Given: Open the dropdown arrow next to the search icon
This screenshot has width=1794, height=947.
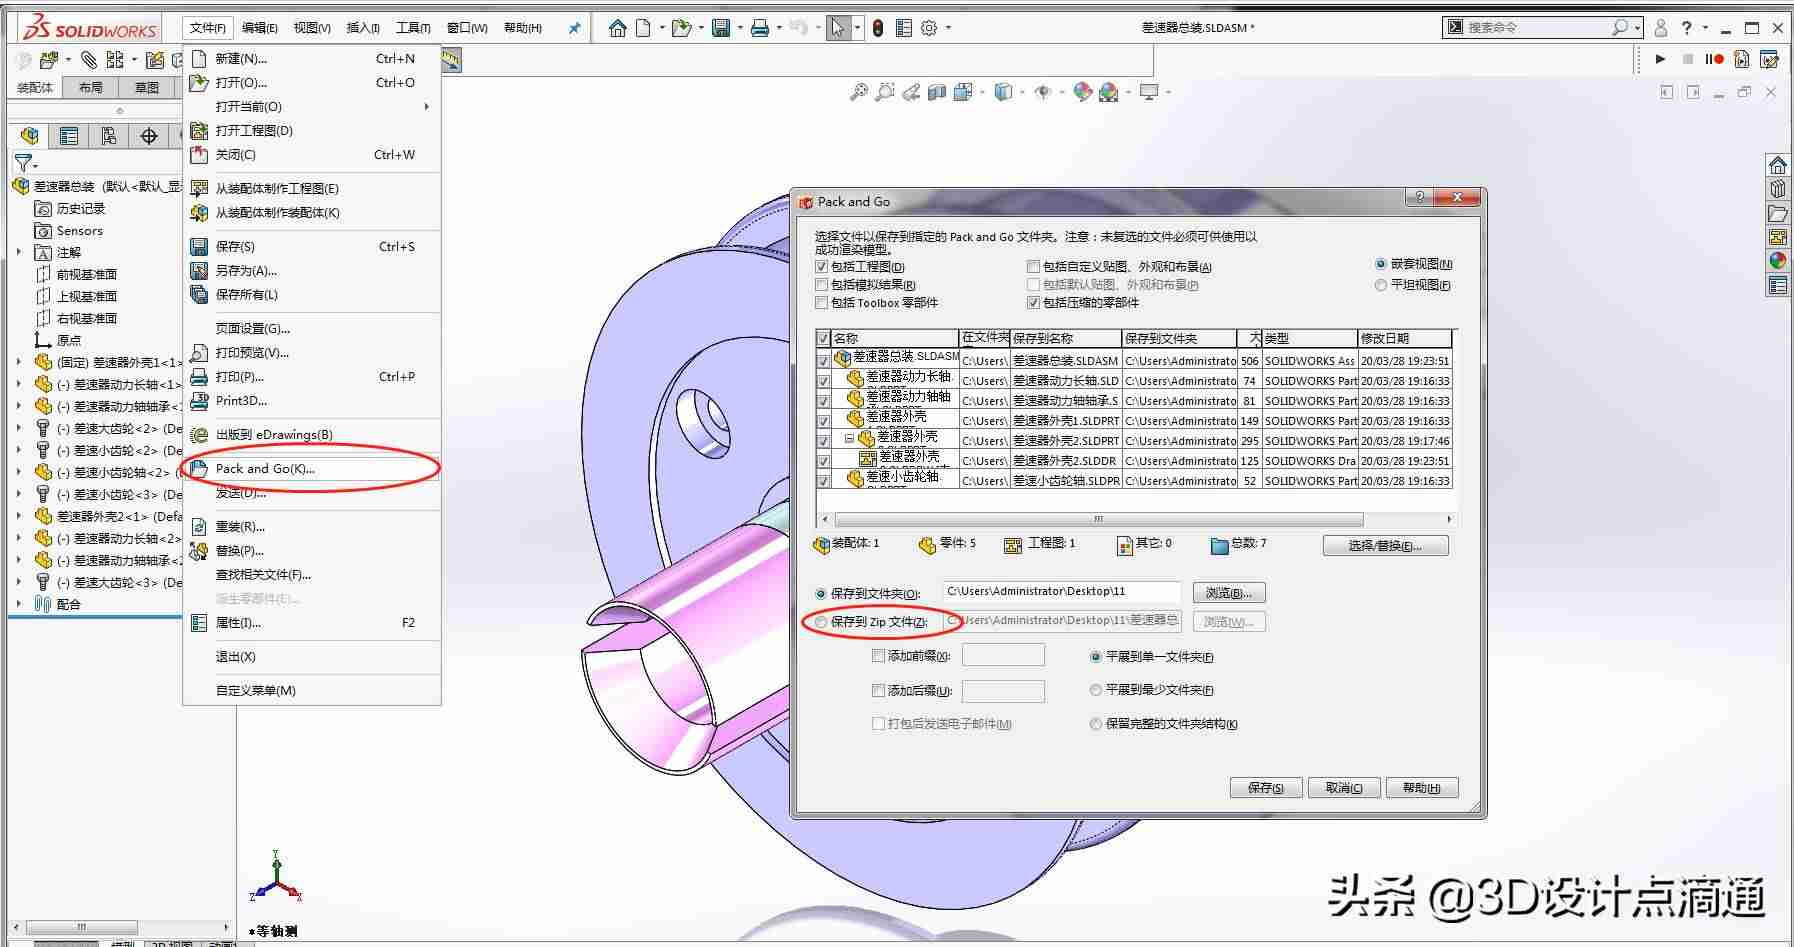Looking at the screenshot, I should (1636, 28).
